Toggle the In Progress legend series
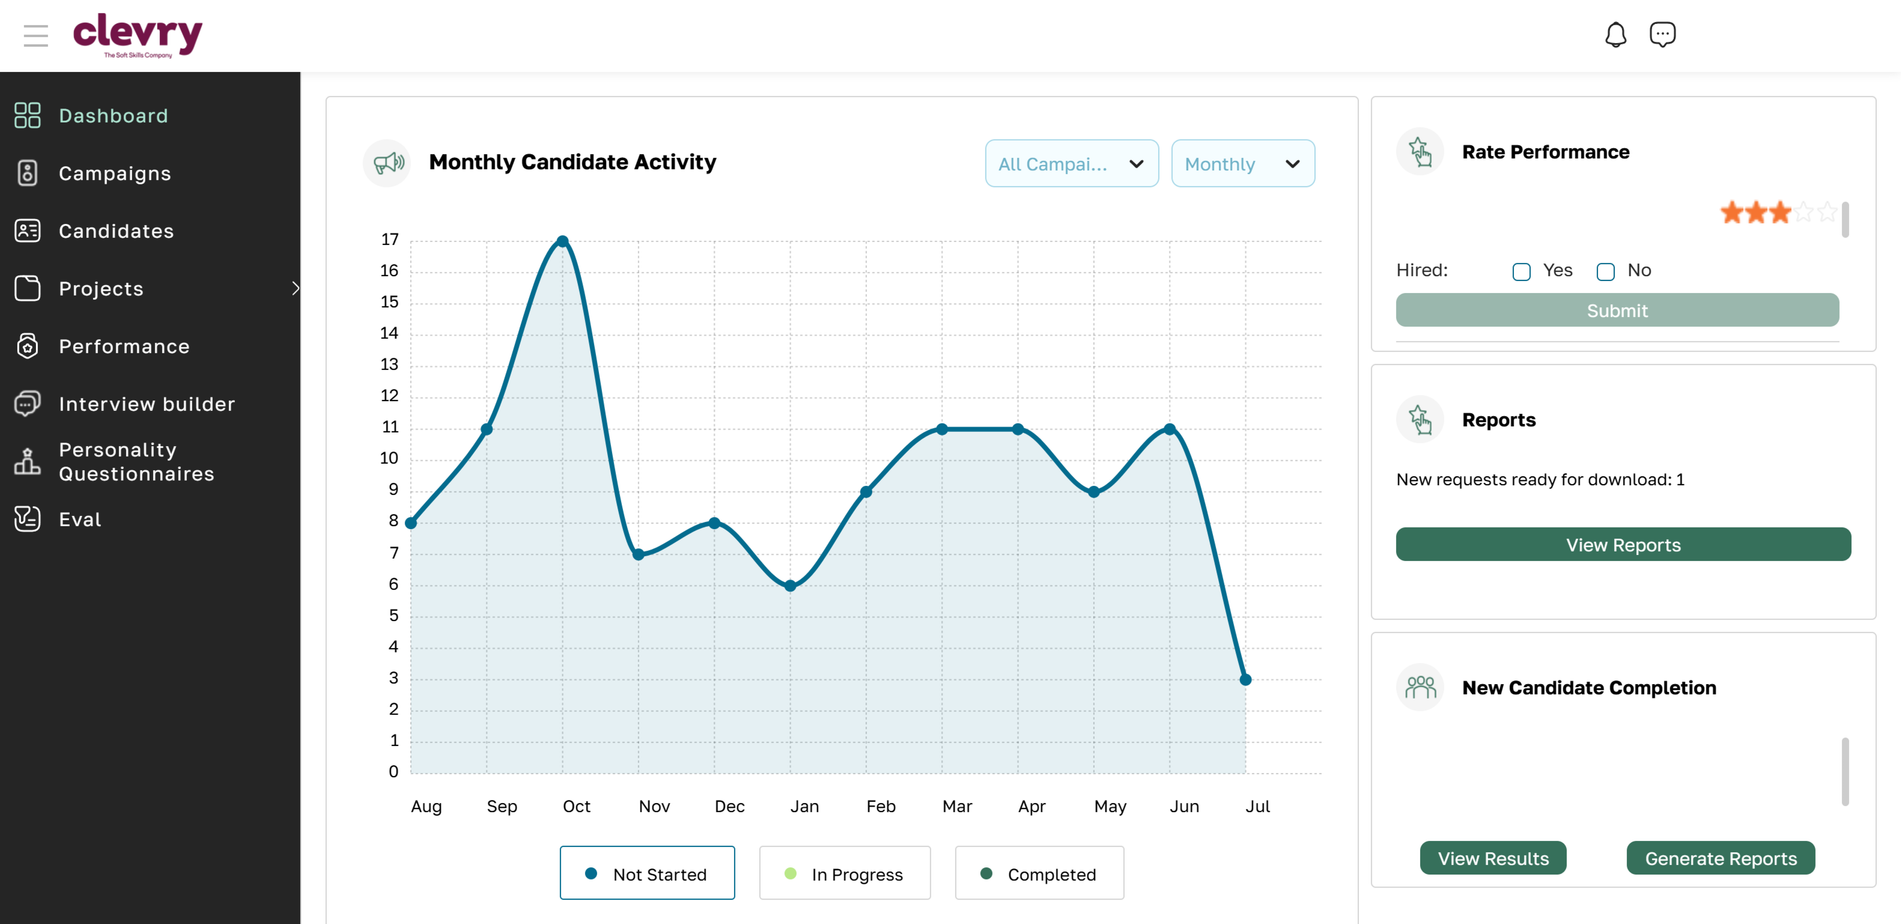The height and width of the screenshot is (924, 1901). coord(845,873)
